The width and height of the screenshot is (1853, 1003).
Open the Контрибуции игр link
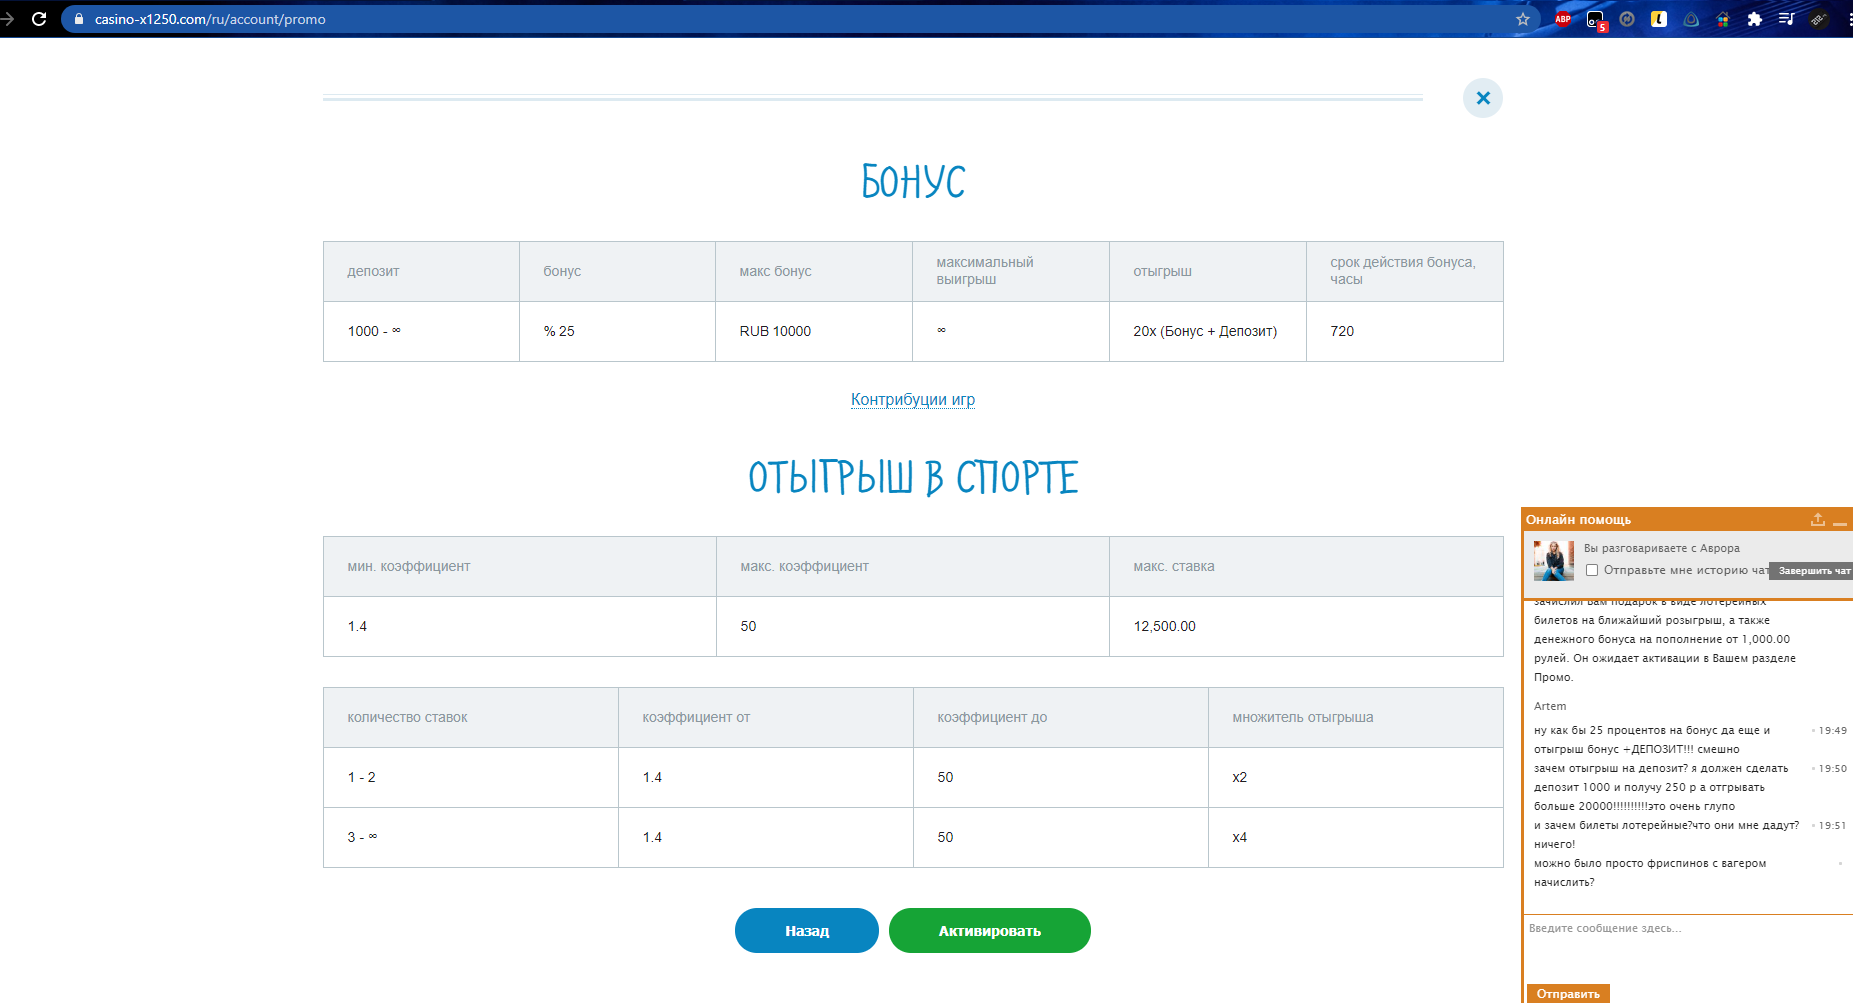912,399
